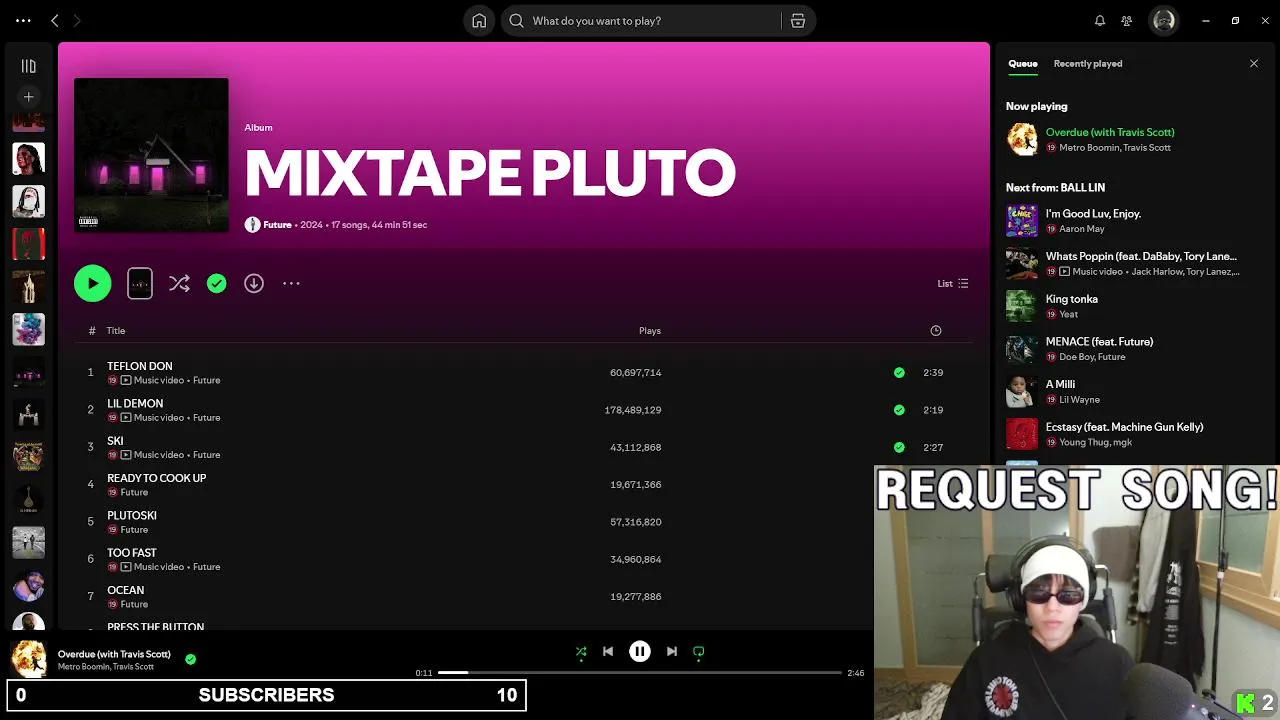This screenshot has height=720, width=1280.
Task: Open Yeat artist link in queue
Action: pyautogui.click(x=1068, y=314)
